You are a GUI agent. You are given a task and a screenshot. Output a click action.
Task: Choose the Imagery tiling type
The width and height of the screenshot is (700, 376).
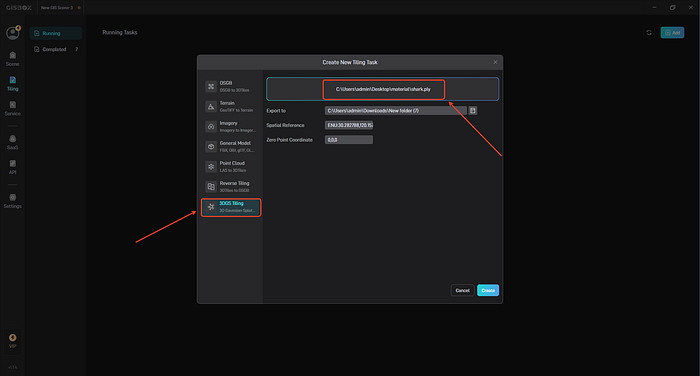(231, 126)
